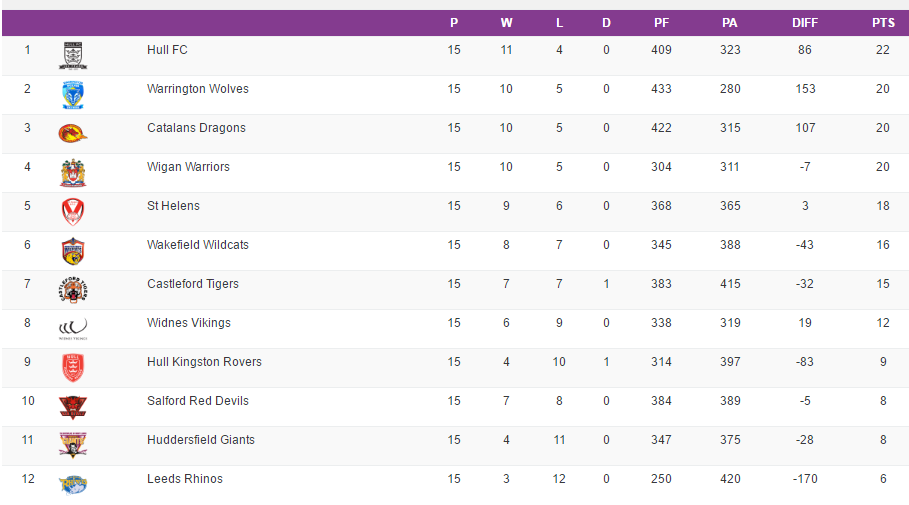Click the Widnes Vikings team logo
Image resolution: width=909 pixels, height=505 pixels.
[x=73, y=328]
